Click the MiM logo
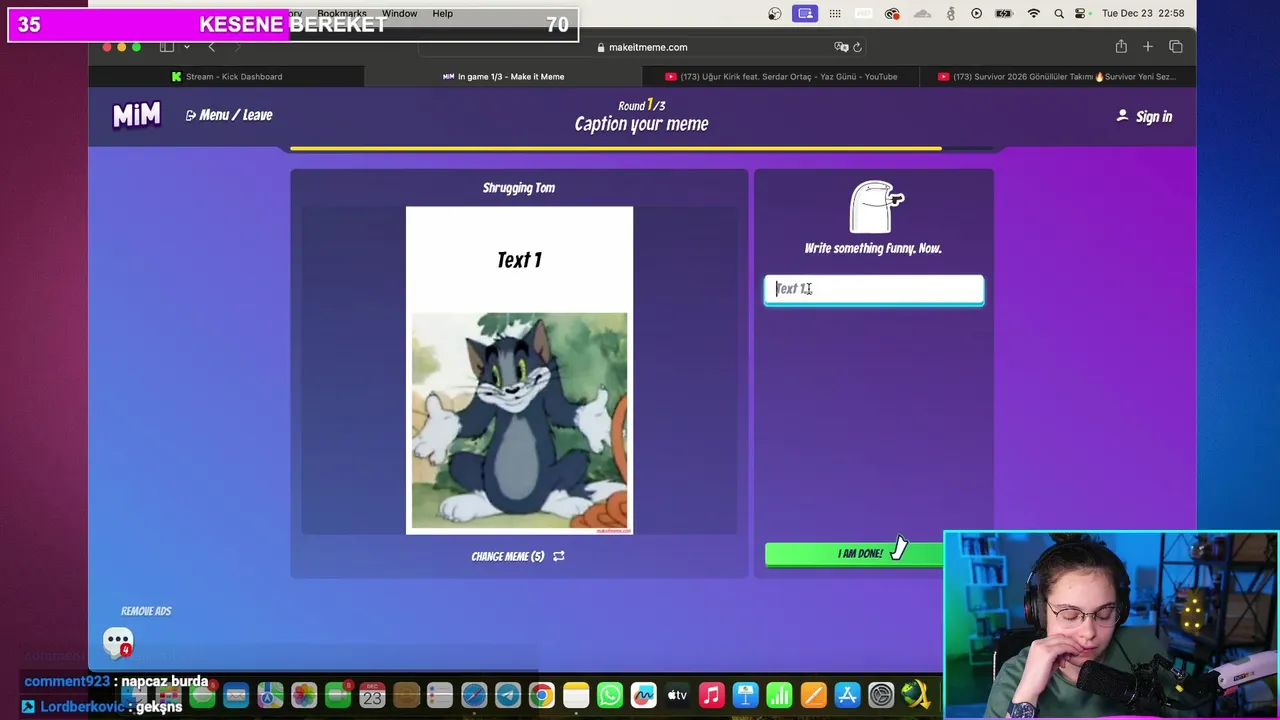This screenshot has height=720, width=1280. (136, 115)
